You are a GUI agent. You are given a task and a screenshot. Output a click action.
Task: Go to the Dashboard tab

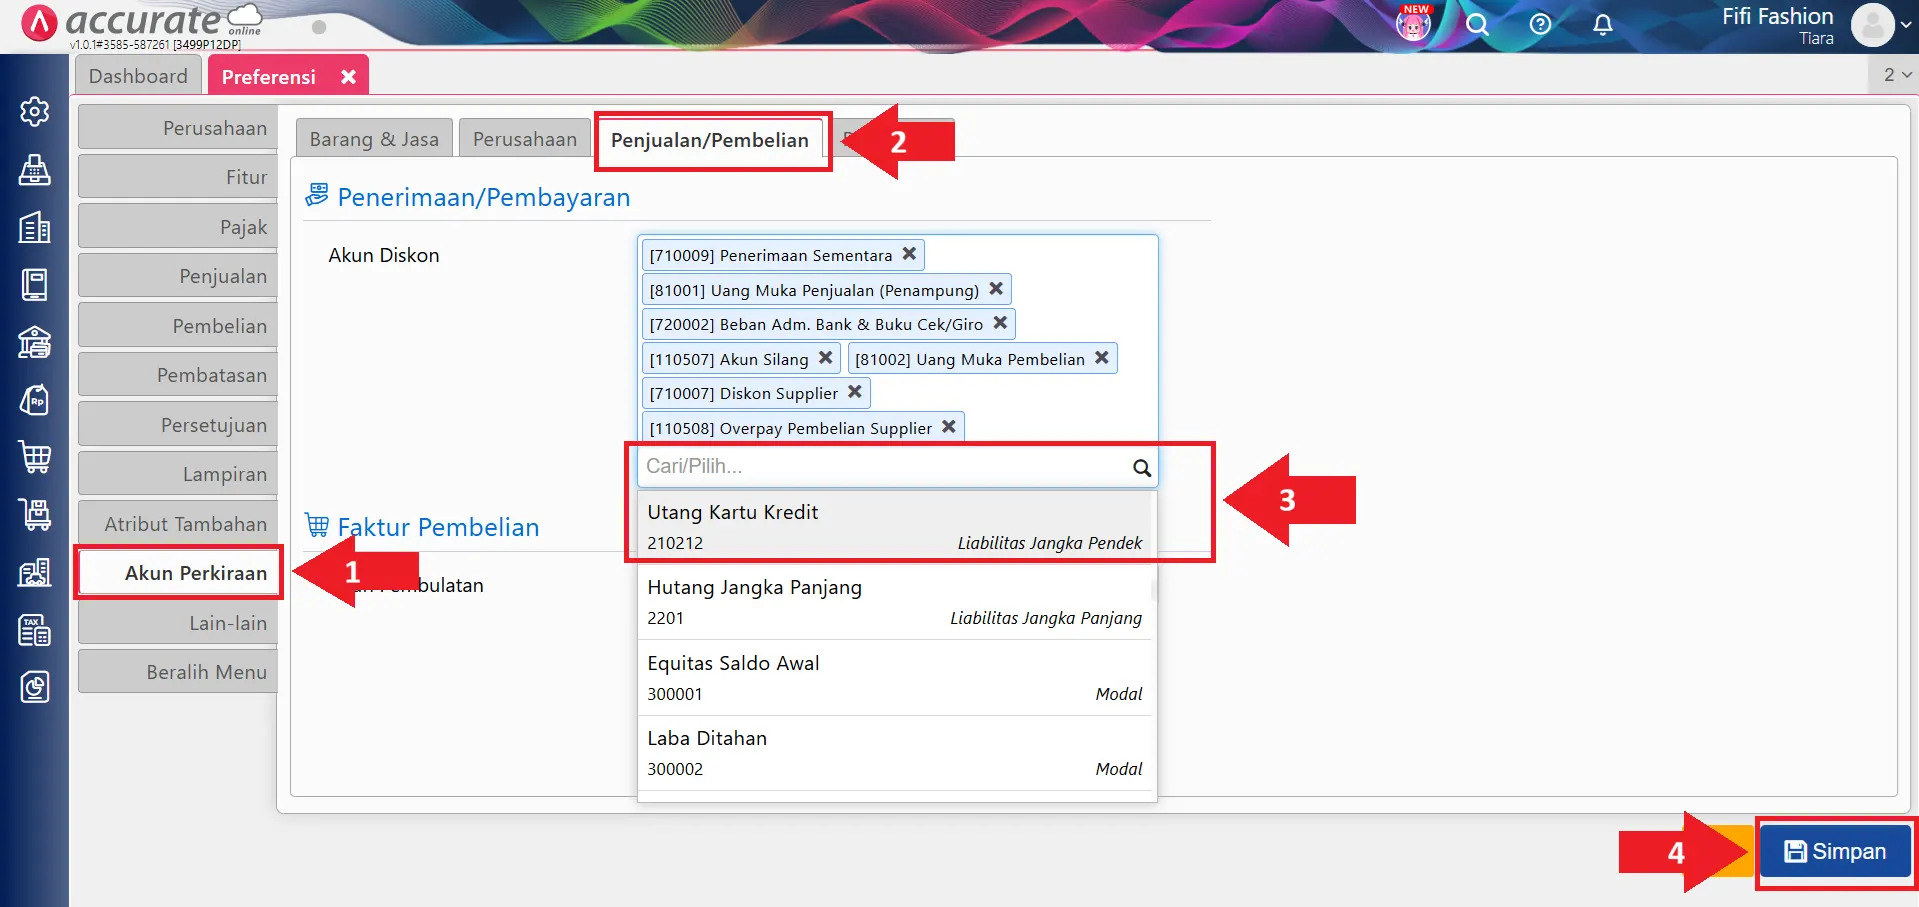click(x=138, y=77)
